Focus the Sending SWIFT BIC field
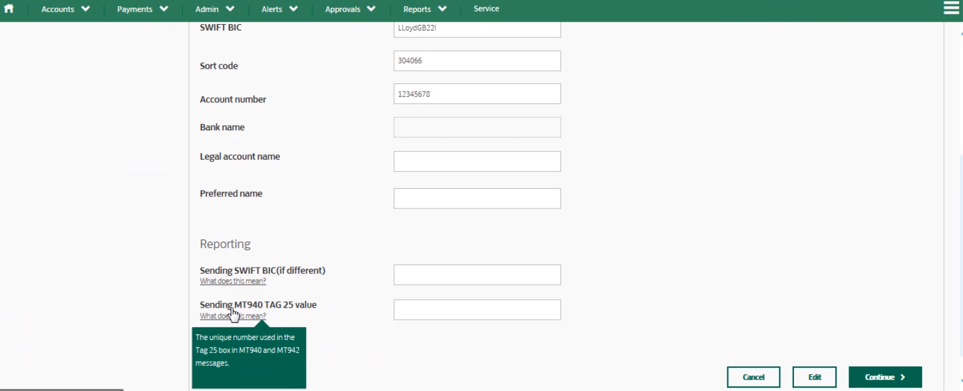 477,274
